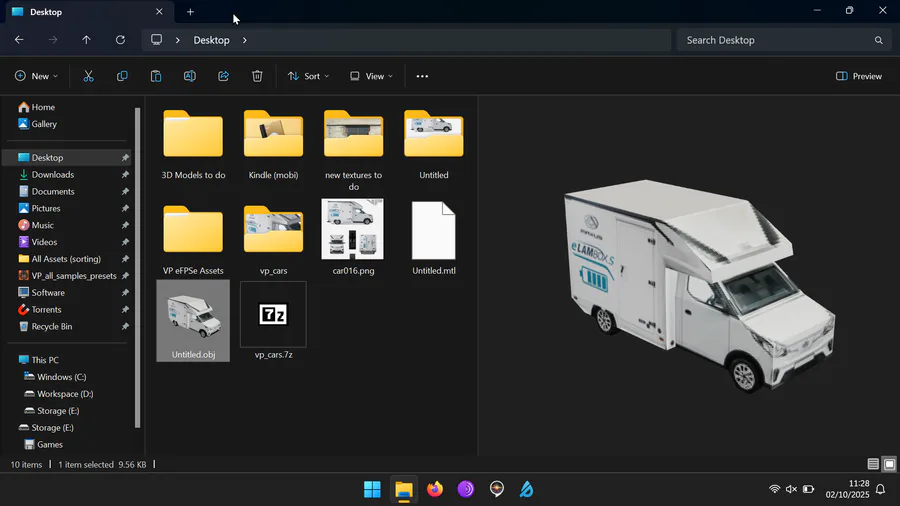Click chevron before Desktop in address bar
Screen dimensions: 900x506
coord(177,40)
